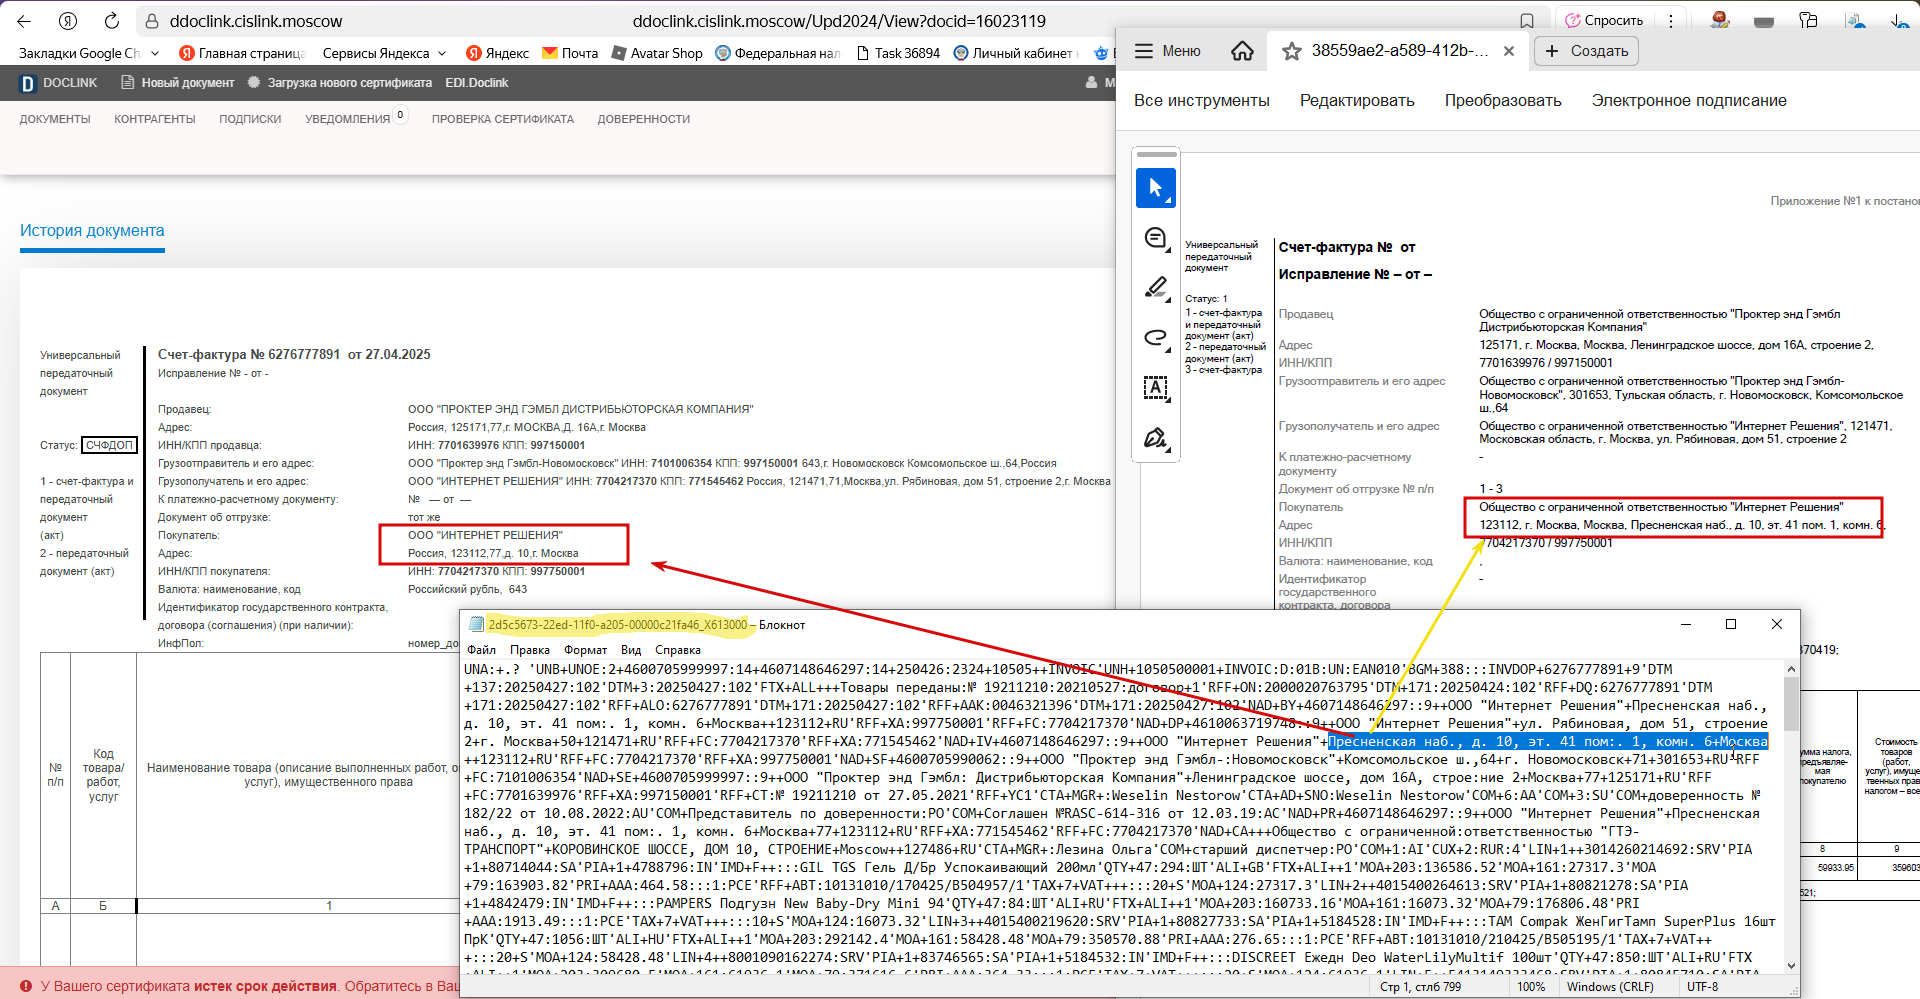Open КОНТРАГЕНТЫ menu section
This screenshot has height=999, width=1920.
[x=155, y=119]
